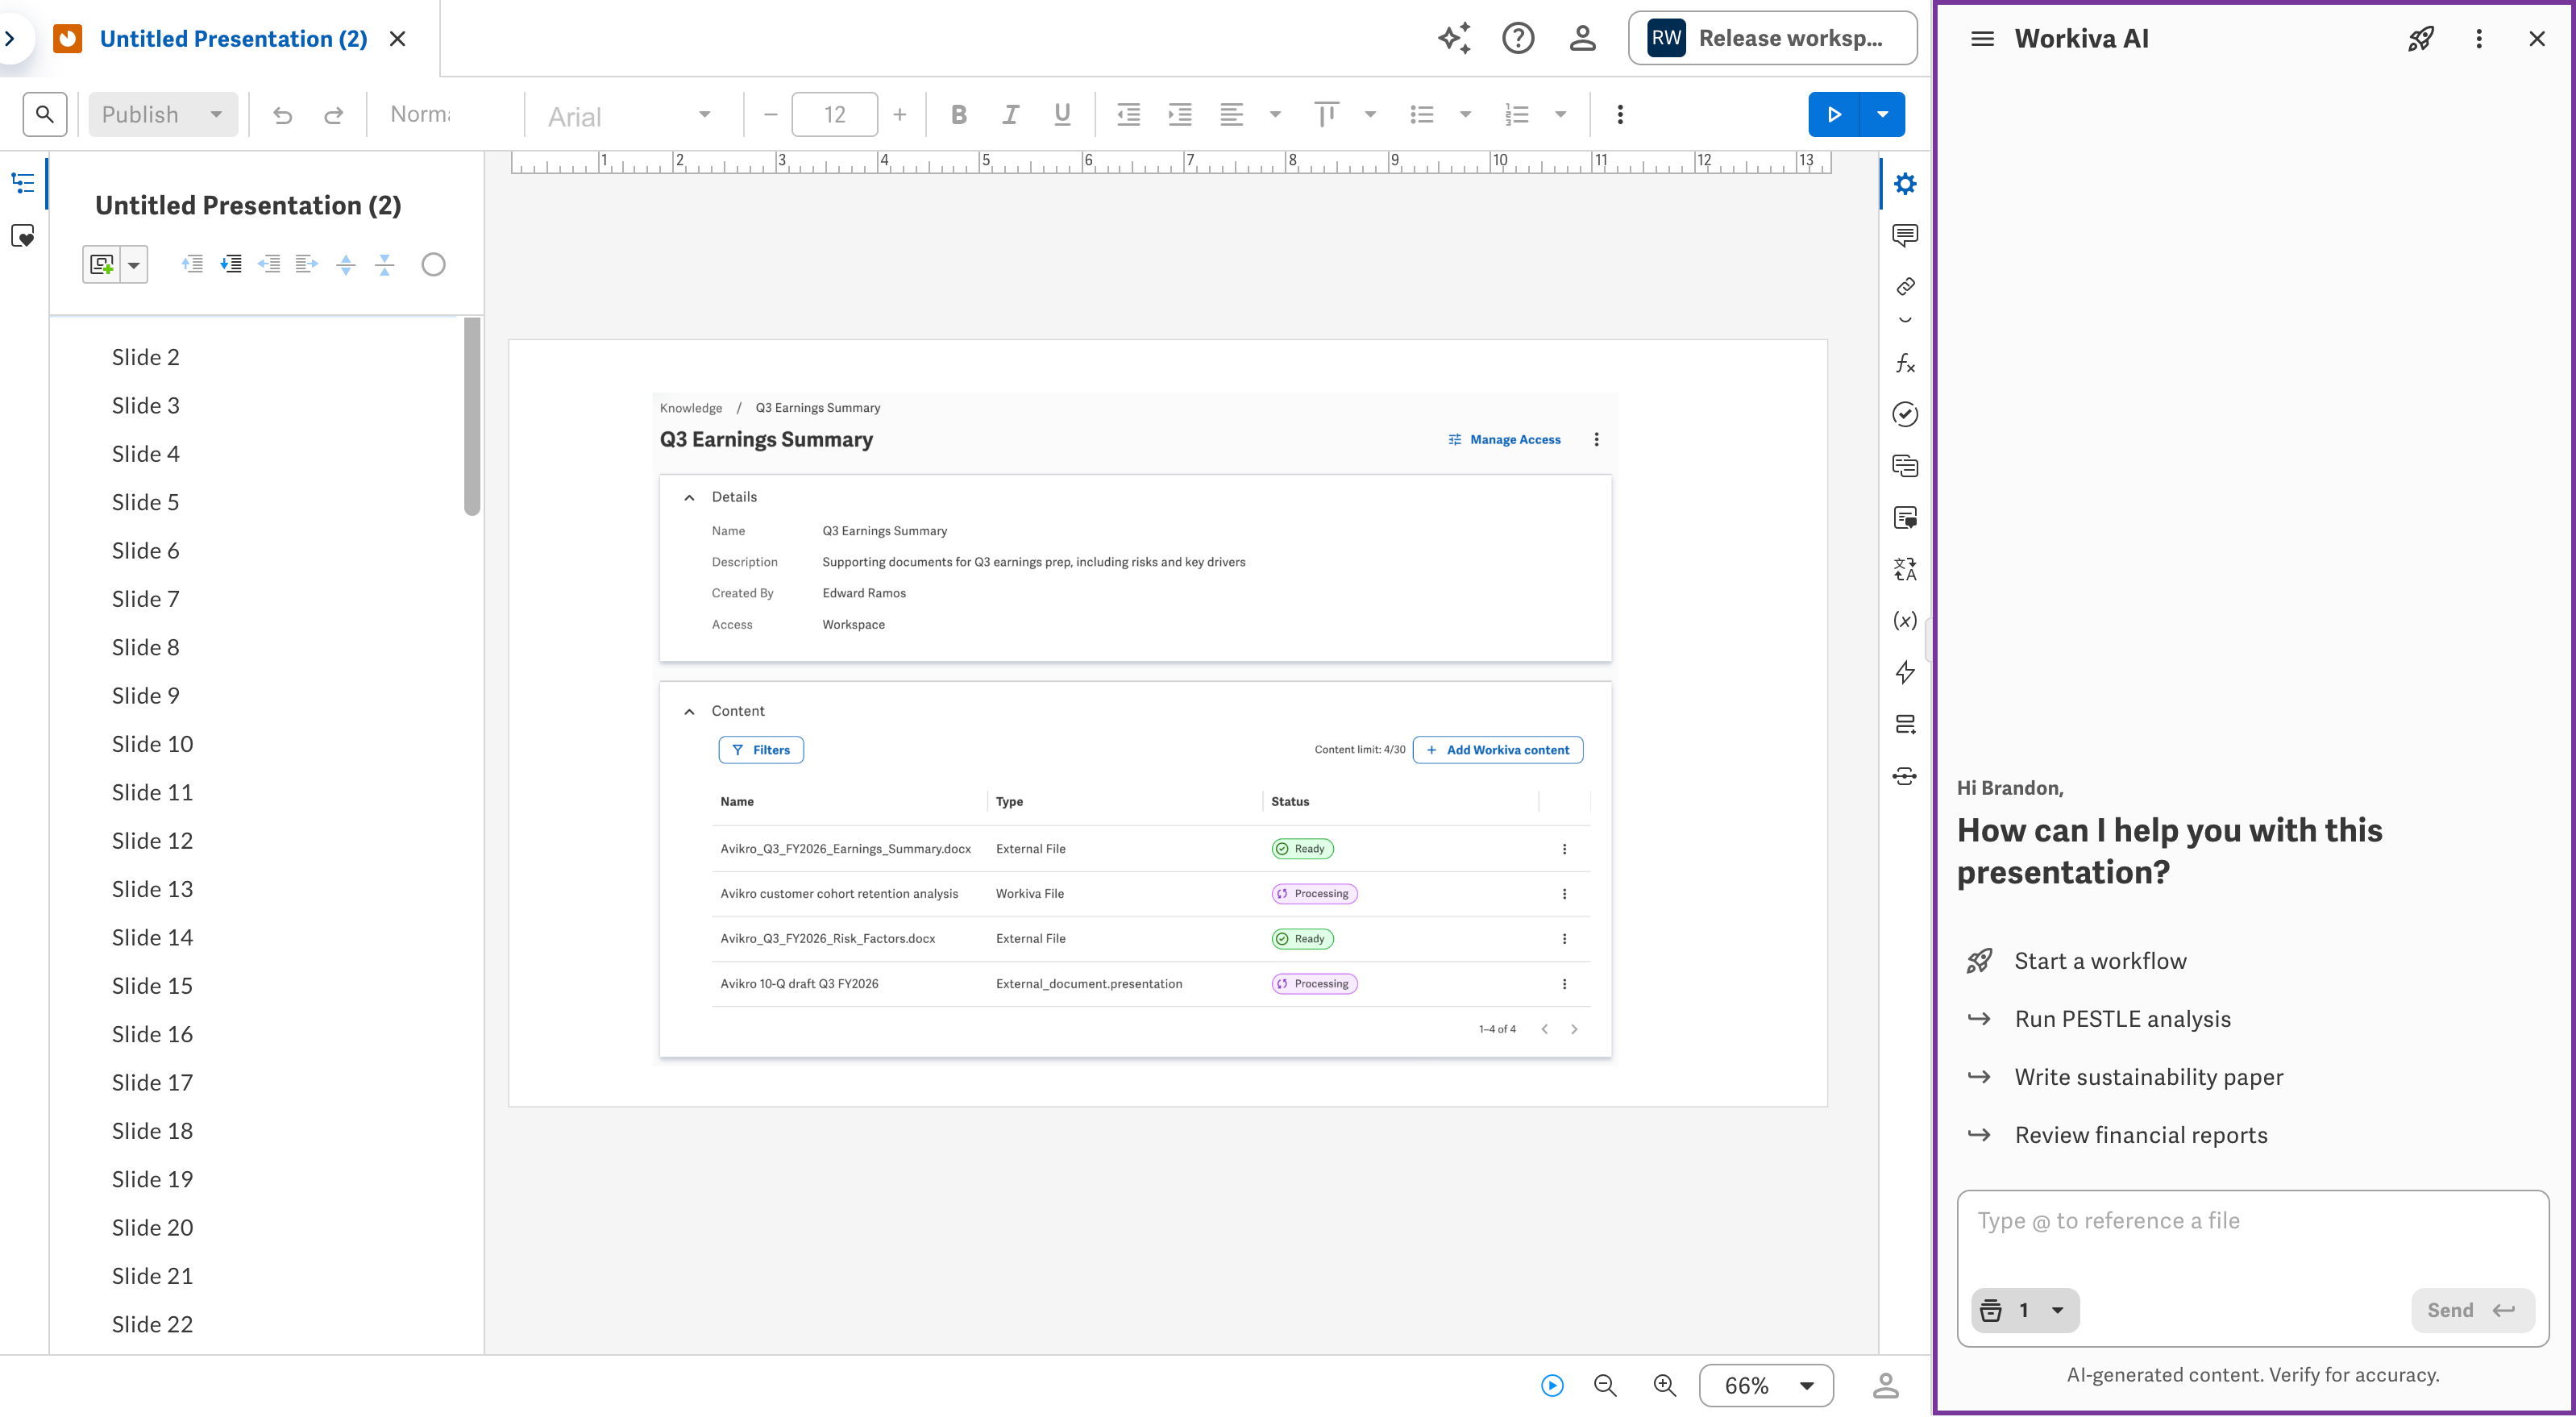Image resolution: width=2576 pixels, height=1417 pixels.
Task: Select Slide 7 in the outline
Action: click(x=146, y=599)
